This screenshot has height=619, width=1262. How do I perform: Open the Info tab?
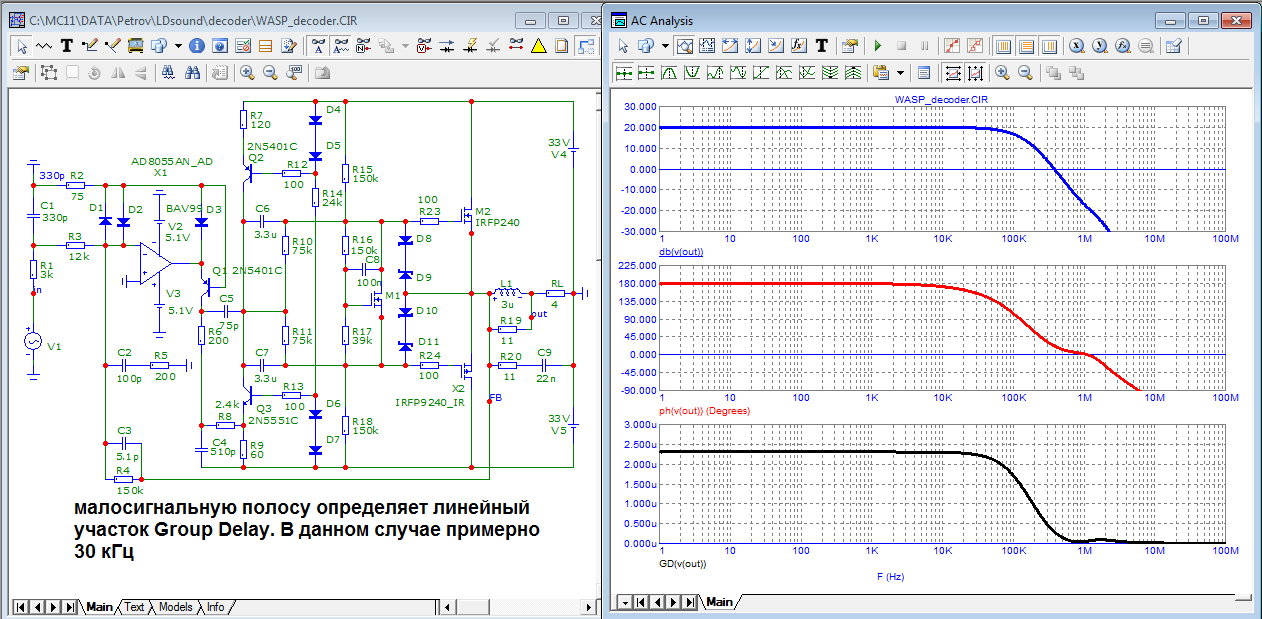pos(215,607)
